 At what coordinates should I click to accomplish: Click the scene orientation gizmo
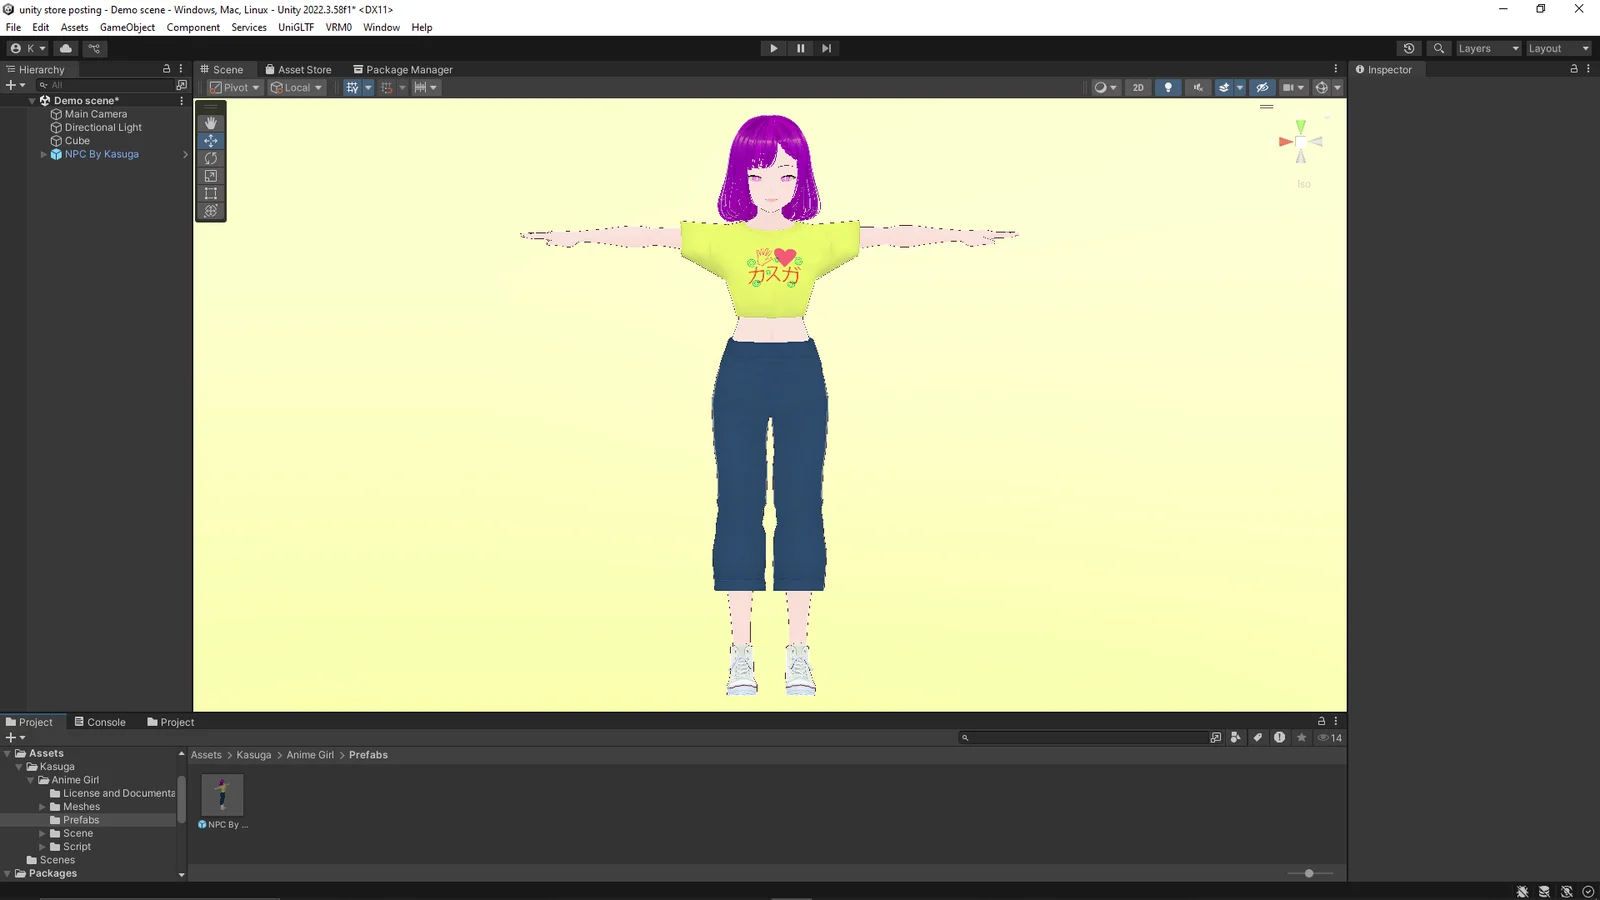tap(1301, 143)
